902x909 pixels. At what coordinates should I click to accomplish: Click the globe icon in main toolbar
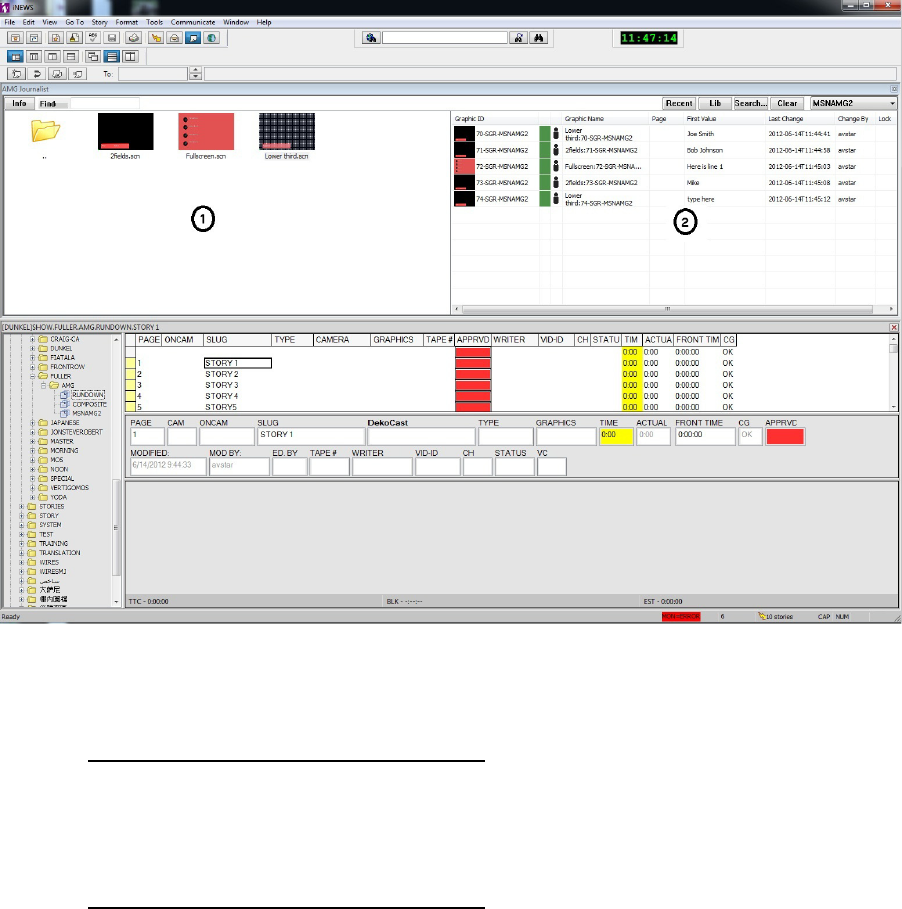212,38
